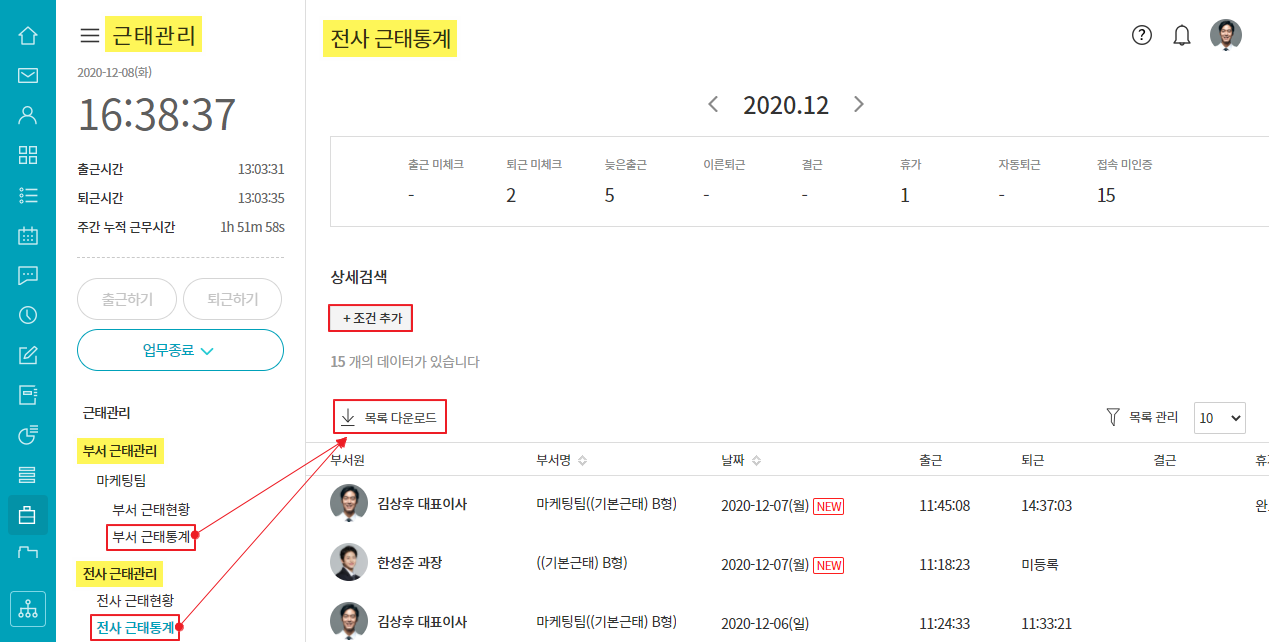Open the calendar icon in sidebar
The height and width of the screenshot is (642, 1269).
point(28,236)
